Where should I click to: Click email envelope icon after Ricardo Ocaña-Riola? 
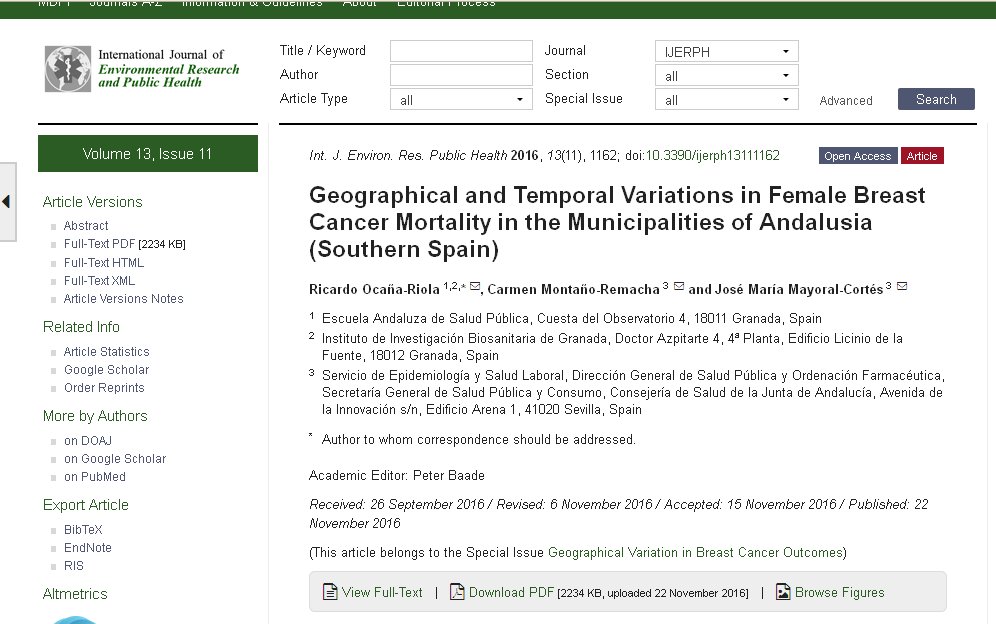(475, 287)
